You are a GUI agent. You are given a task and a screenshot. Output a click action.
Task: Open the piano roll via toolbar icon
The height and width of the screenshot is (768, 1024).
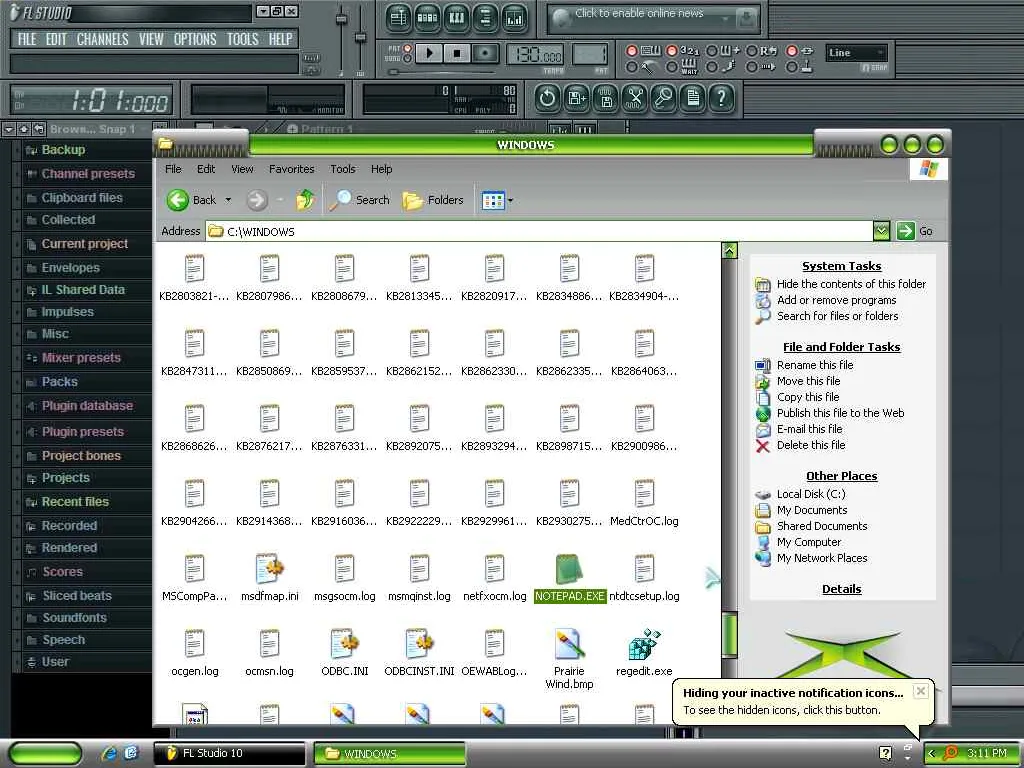pos(456,18)
